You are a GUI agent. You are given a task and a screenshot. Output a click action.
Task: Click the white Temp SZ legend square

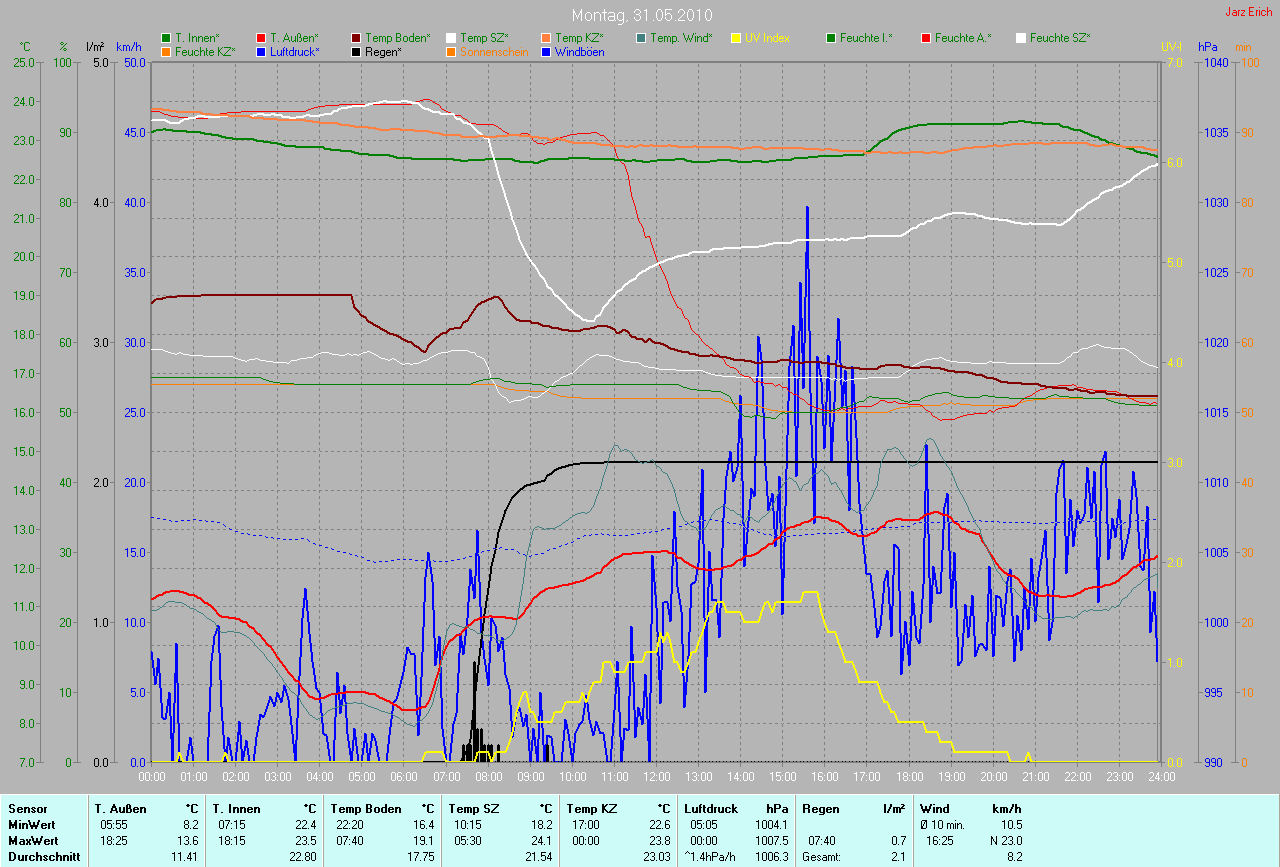pos(451,38)
